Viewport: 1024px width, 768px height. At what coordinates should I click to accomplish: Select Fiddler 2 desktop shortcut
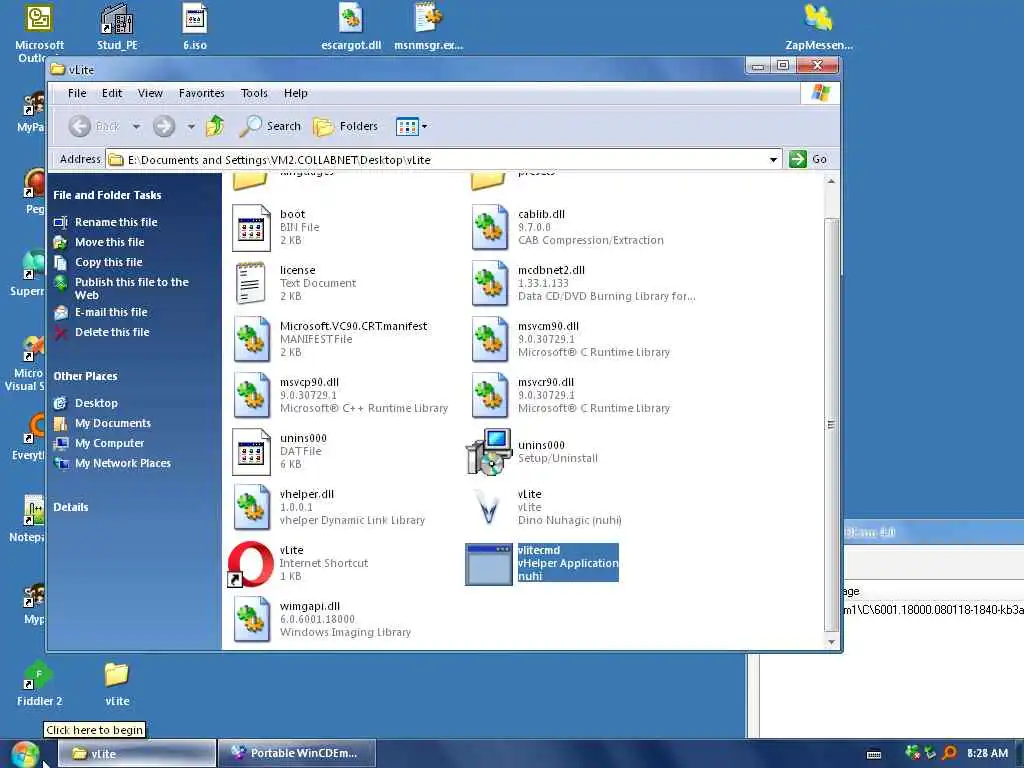click(39, 684)
